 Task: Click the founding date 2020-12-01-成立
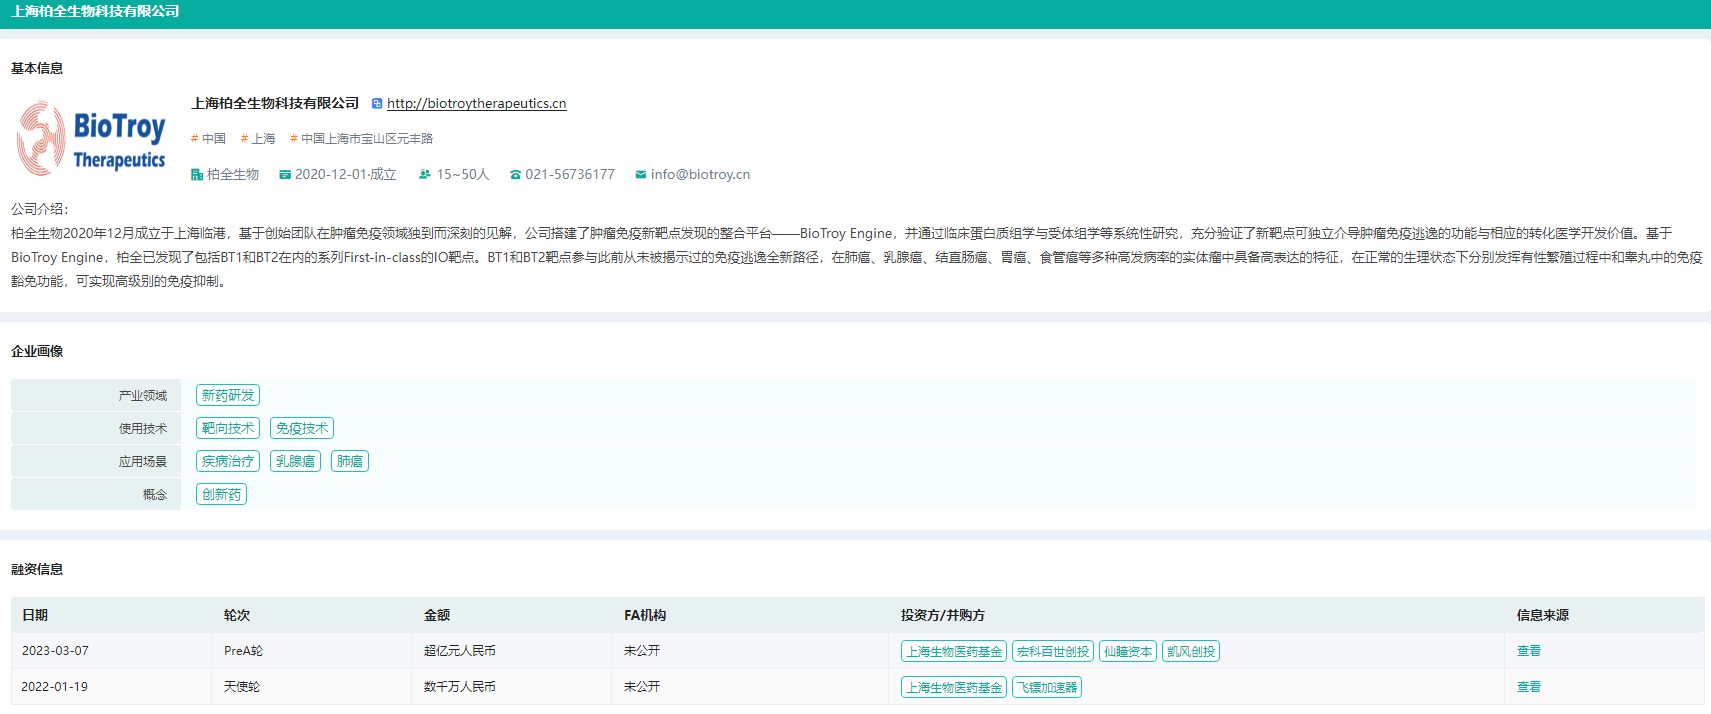pyautogui.click(x=346, y=175)
